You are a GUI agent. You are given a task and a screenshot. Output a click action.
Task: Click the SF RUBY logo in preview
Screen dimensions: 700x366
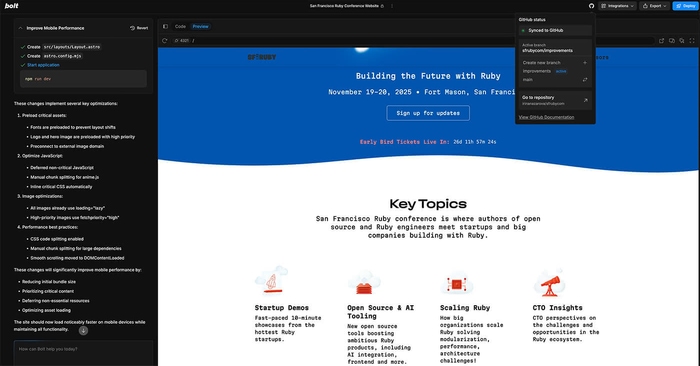pos(262,57)
